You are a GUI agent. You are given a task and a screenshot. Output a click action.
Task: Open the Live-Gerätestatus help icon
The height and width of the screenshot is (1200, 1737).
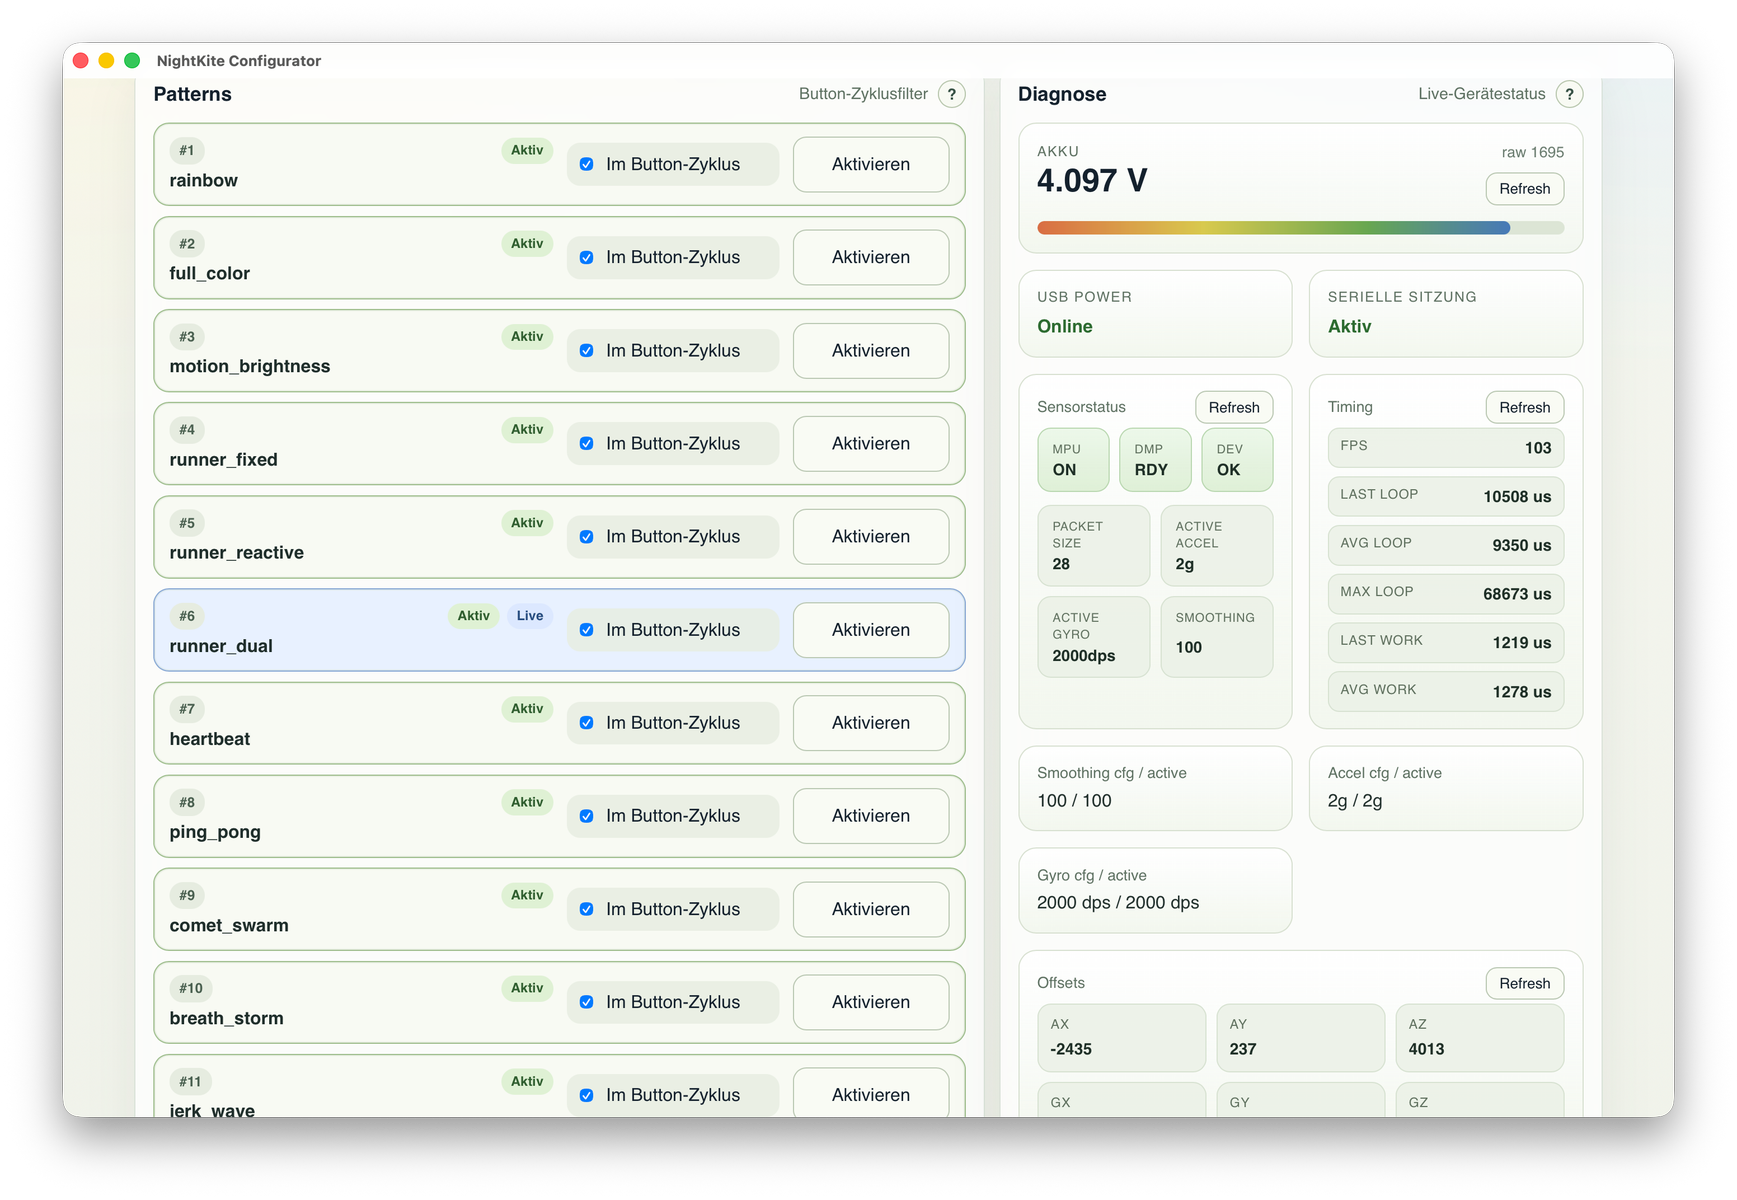tap(1569, 94)
